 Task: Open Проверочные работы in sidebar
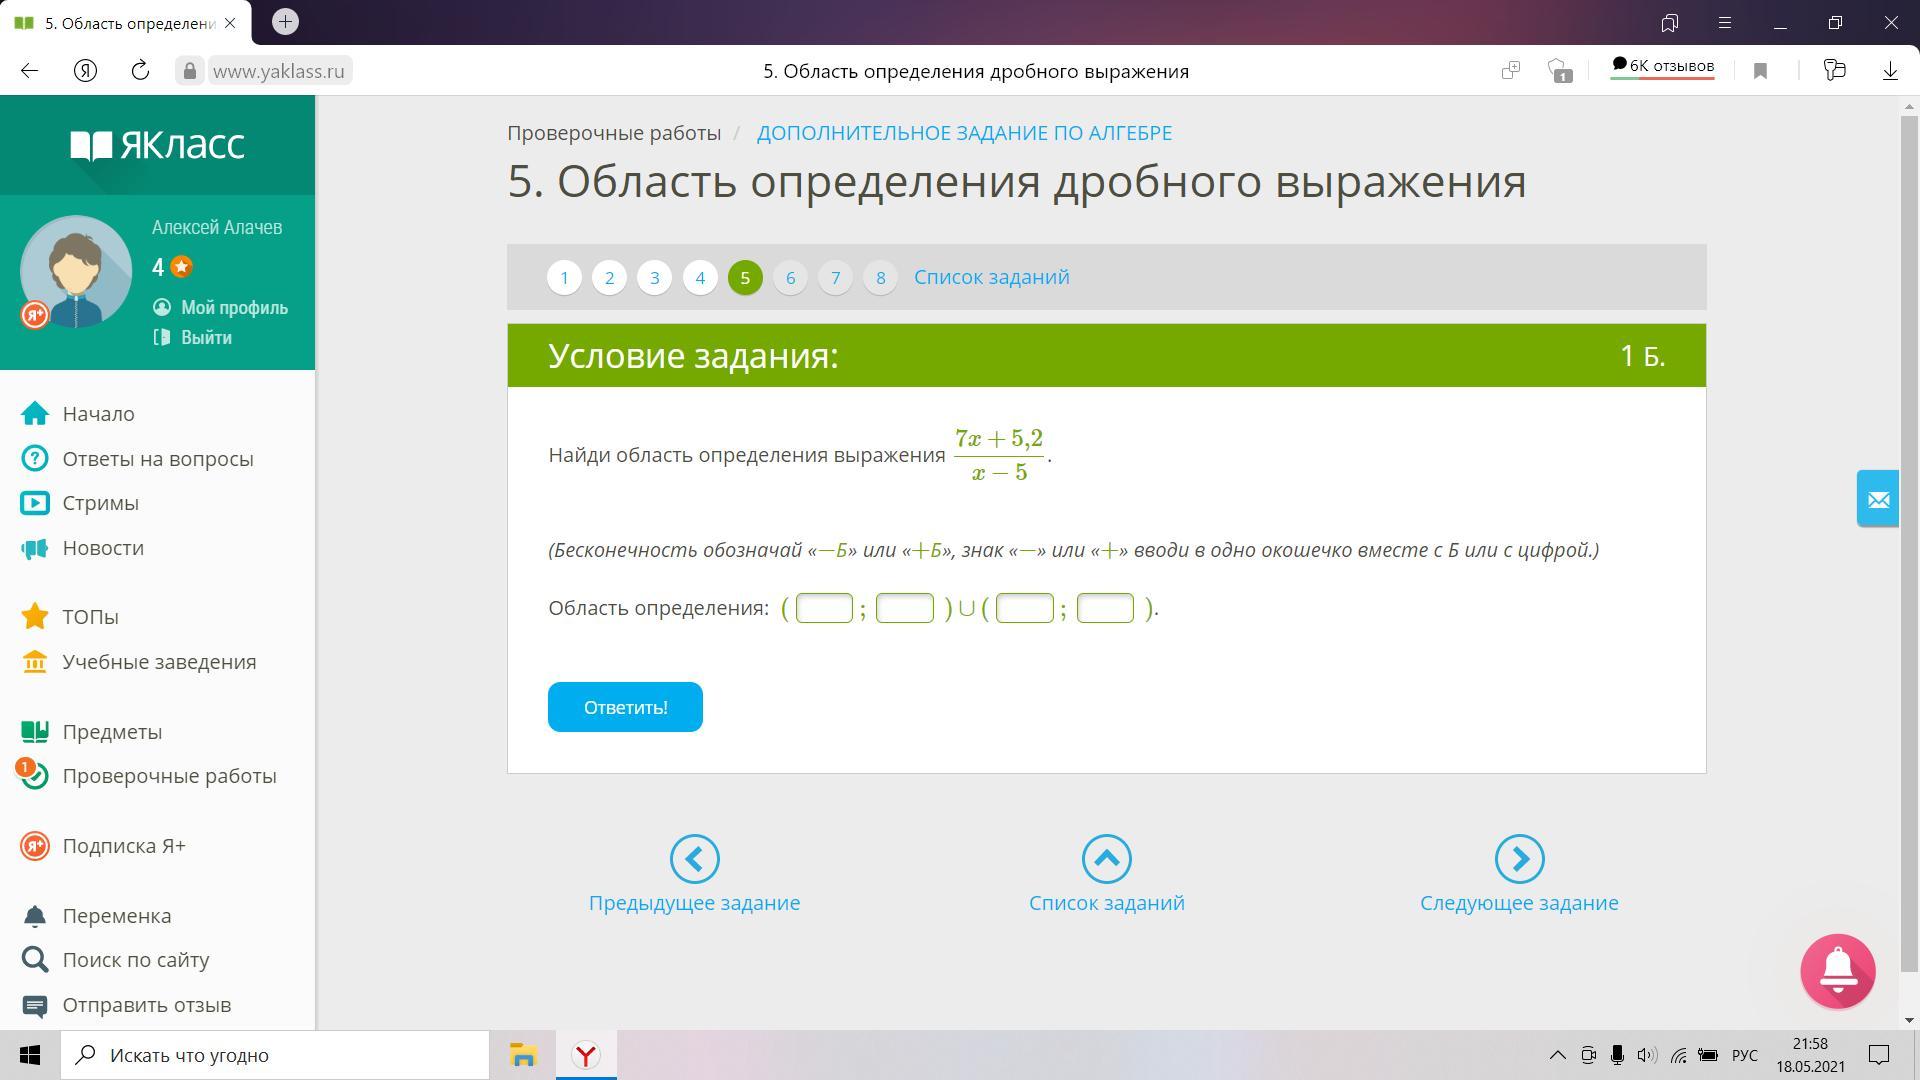(x=169, y=776)
